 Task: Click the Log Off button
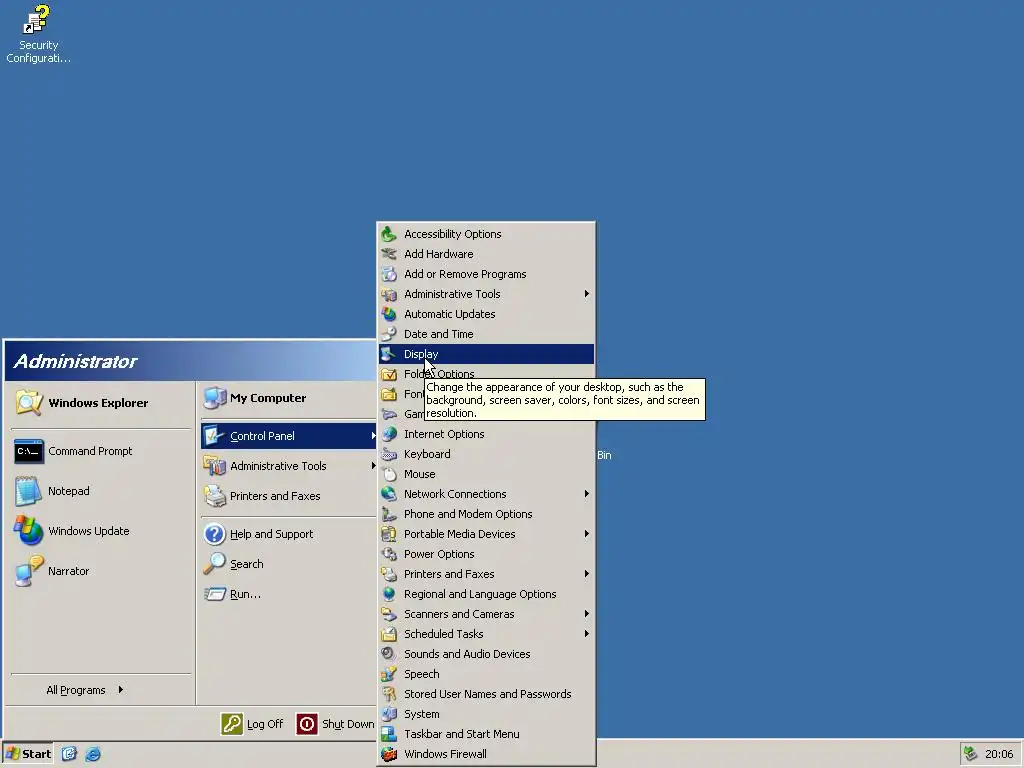pos(252,724)
